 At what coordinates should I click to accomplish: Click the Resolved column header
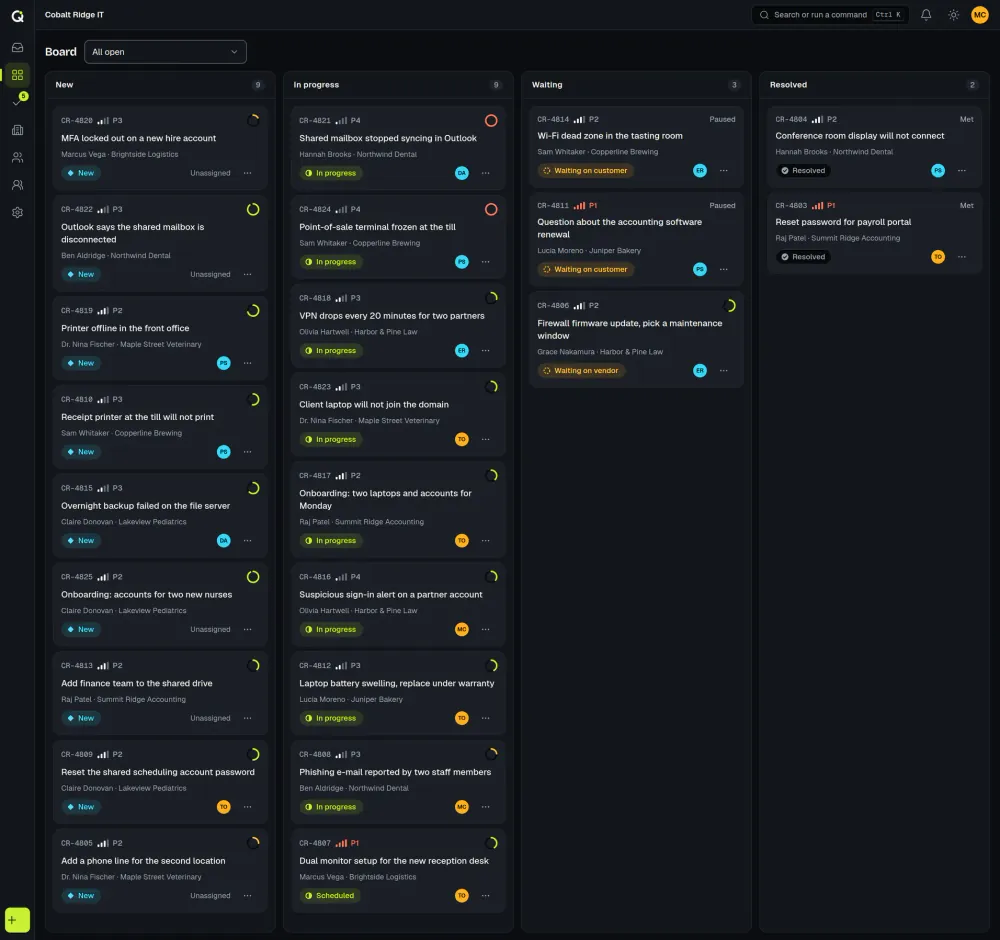click(788, 85)
